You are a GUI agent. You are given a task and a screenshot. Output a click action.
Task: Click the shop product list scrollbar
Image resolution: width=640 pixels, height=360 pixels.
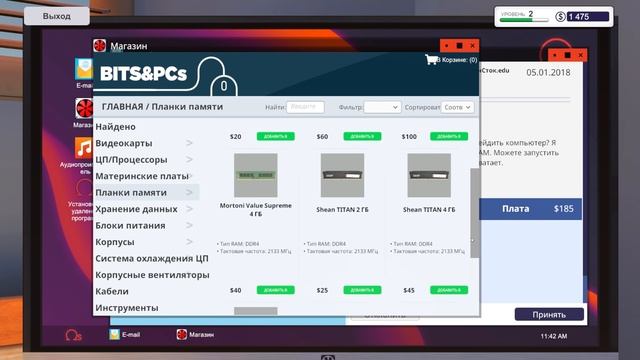(x=475, y=213)
